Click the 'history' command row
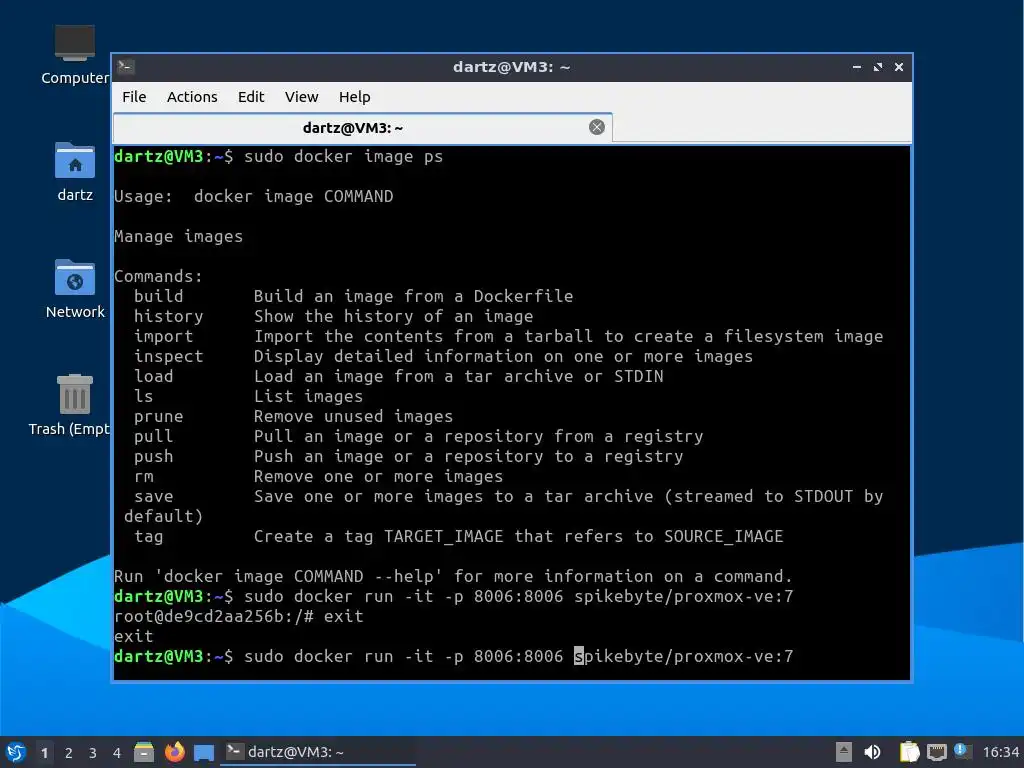This screenshot has width=1024, height=768. pyautogui.click(x=334, y=317)
